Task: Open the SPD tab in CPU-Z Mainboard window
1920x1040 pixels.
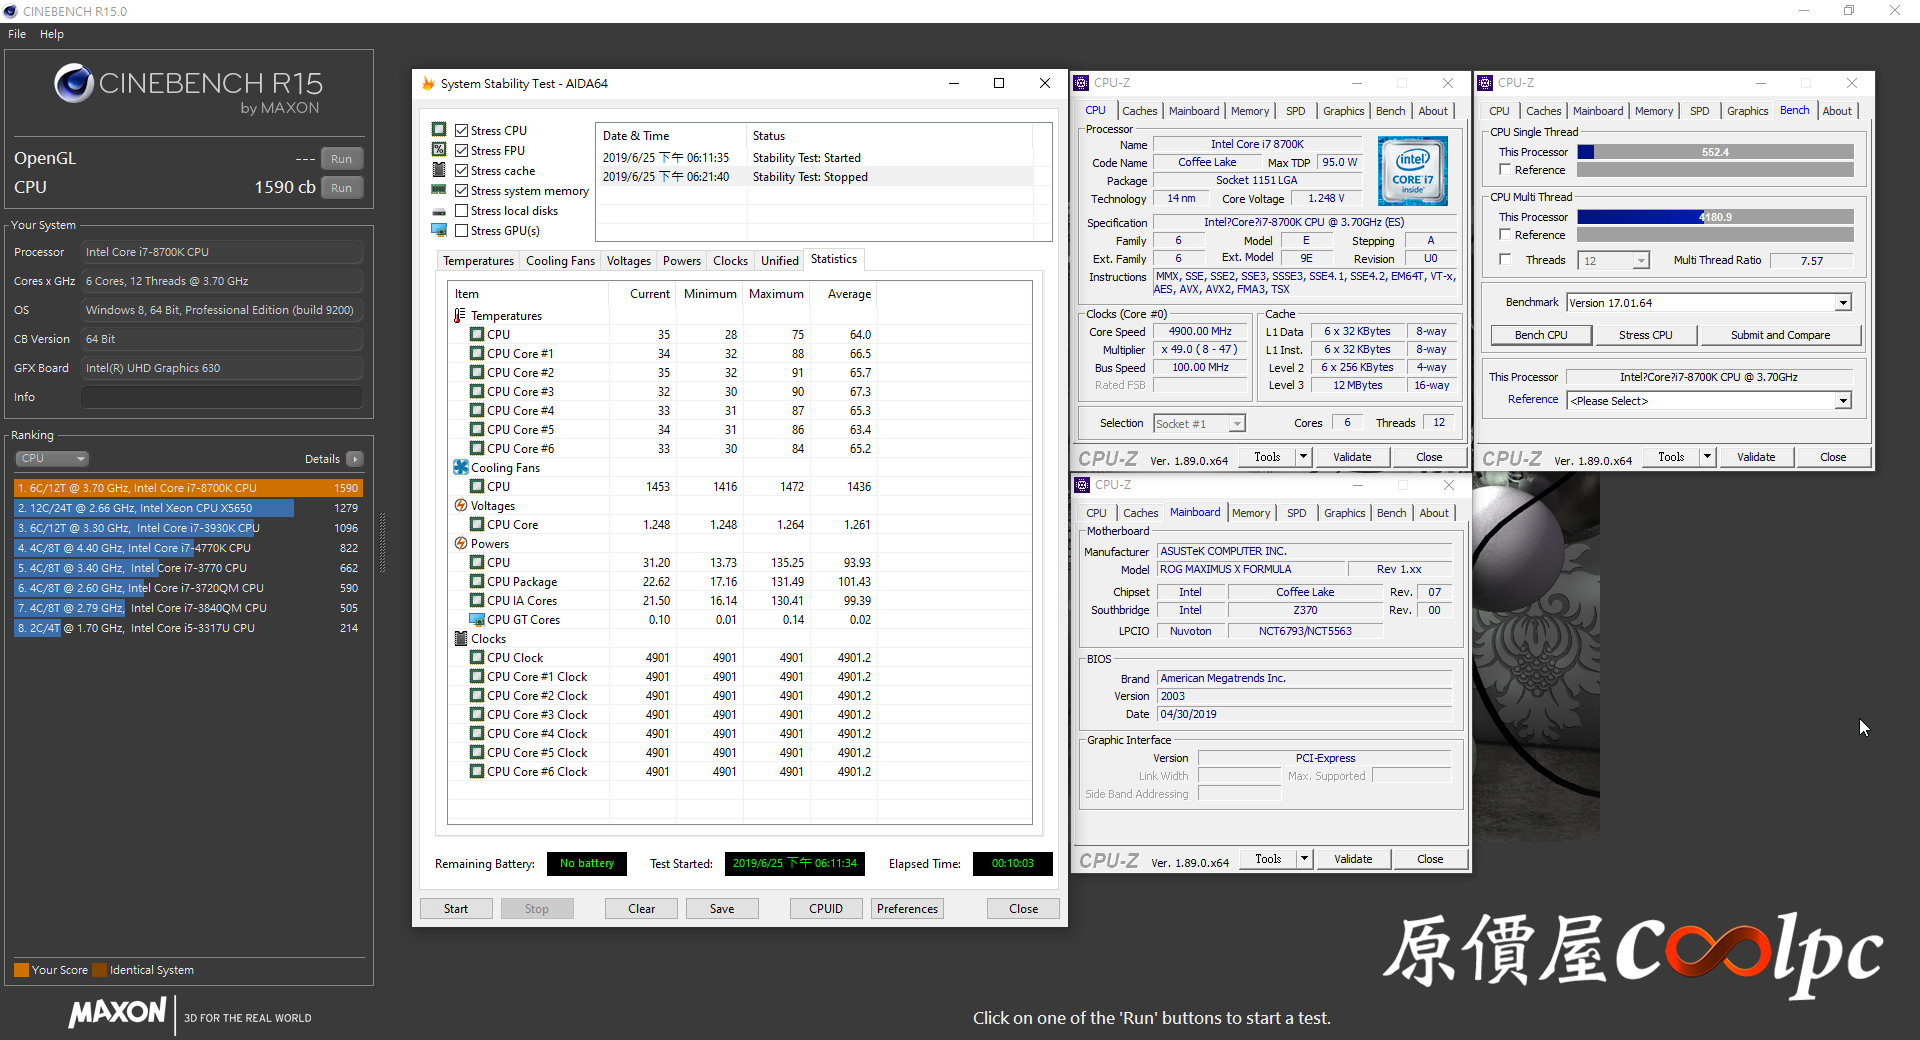Action: point(1297,513)
